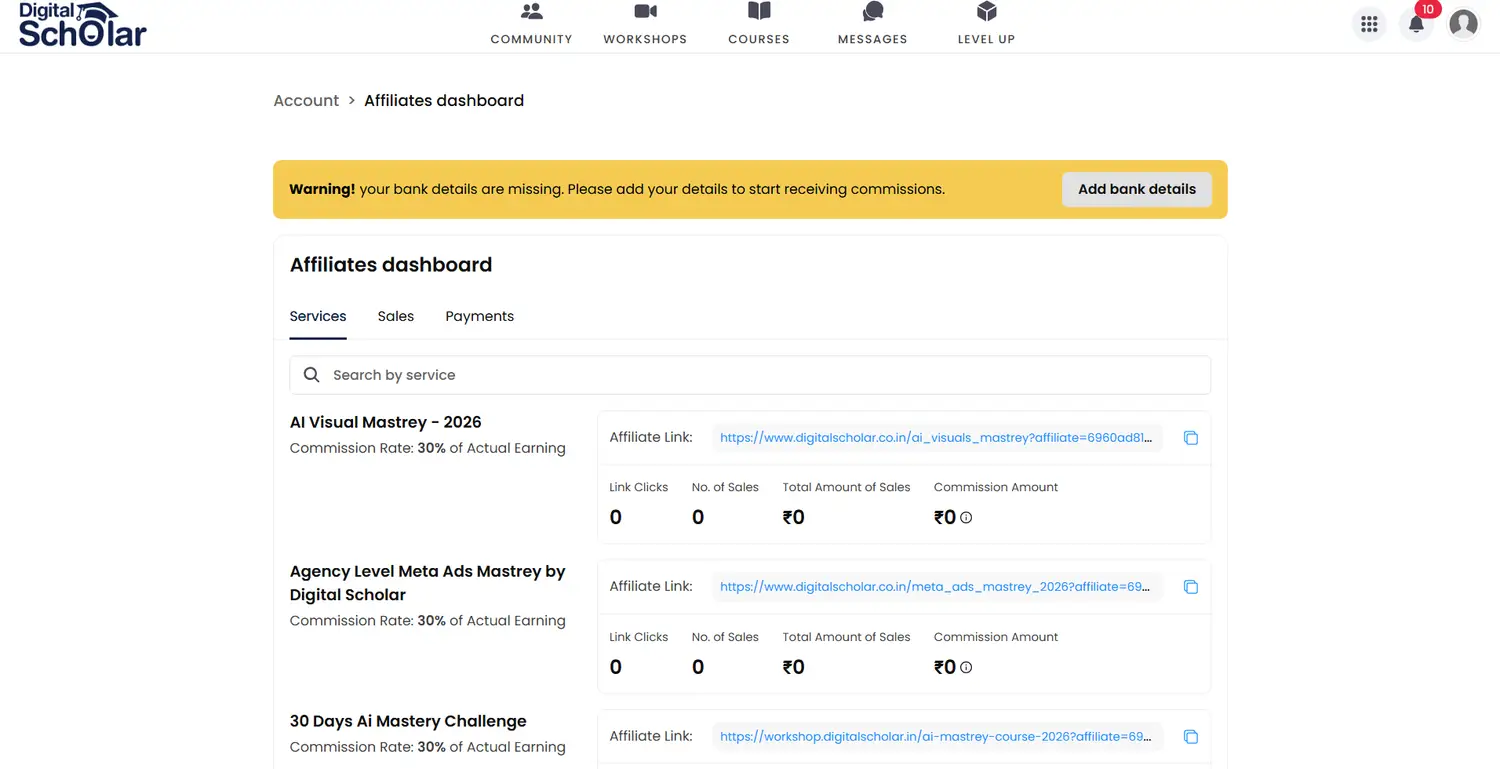This screenshot has height=769, width=1500.
Task: Copy Meta Ads Mastrey affiliate link
Action: point(1190,587)
